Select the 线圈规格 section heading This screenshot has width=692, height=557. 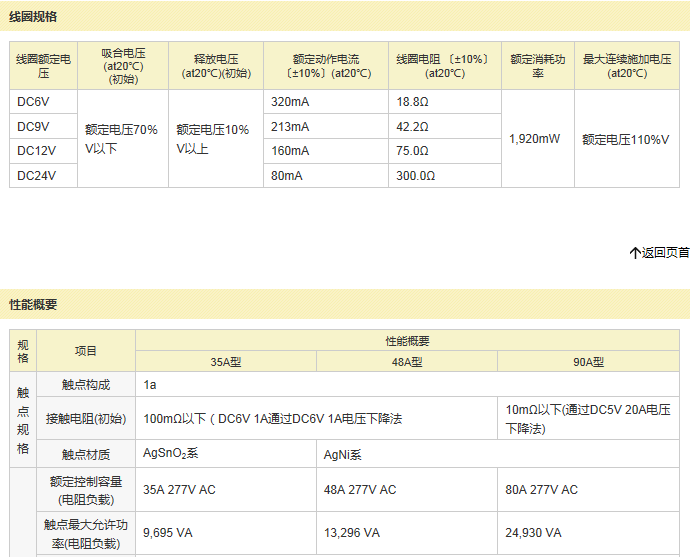click(x=33, y=16)
